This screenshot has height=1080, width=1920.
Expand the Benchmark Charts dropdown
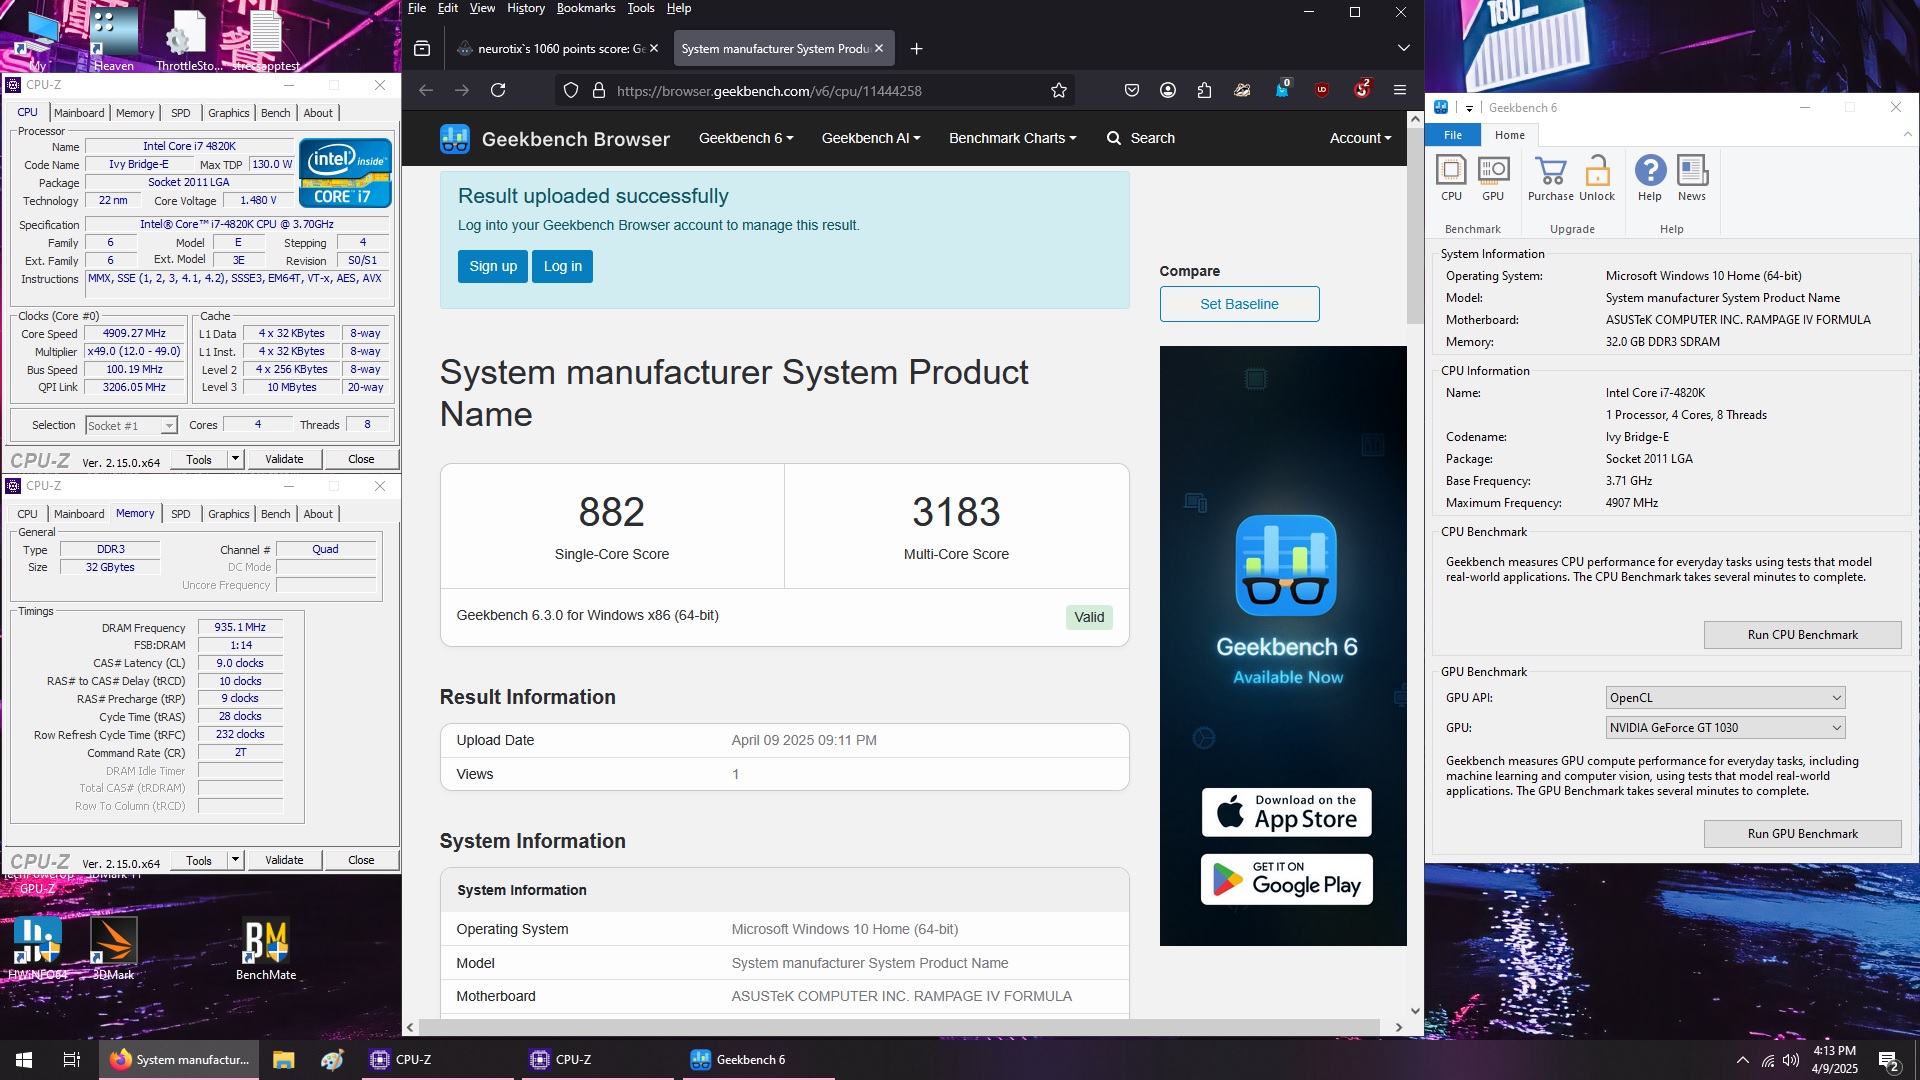(1013, 138)
